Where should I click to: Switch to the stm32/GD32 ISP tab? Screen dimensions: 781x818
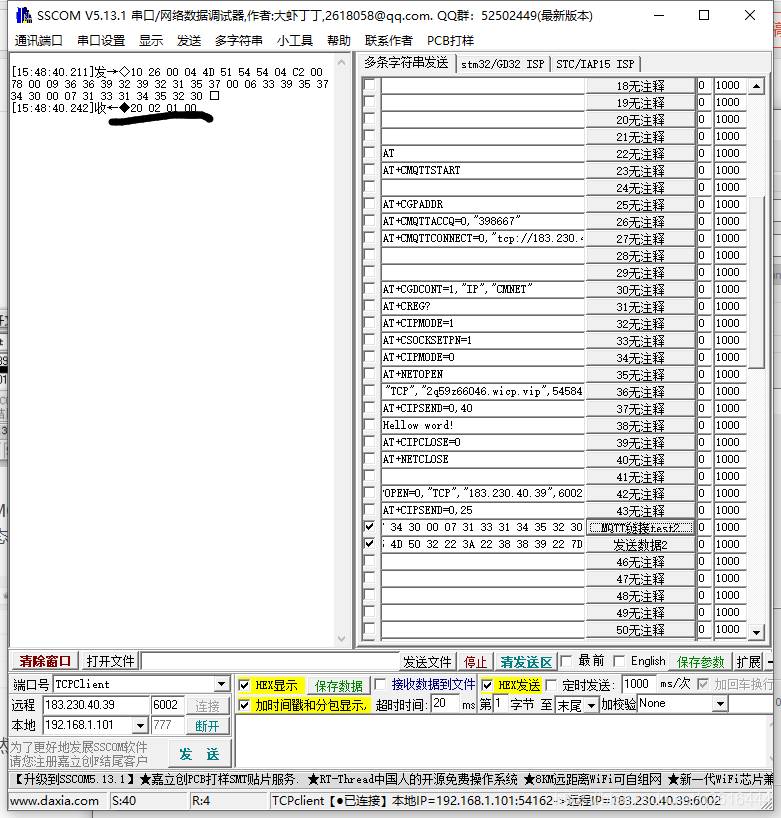[503, 64]
